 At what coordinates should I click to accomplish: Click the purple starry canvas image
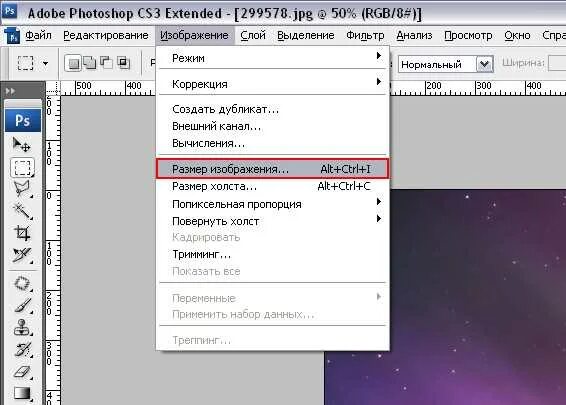pos(478,297)
